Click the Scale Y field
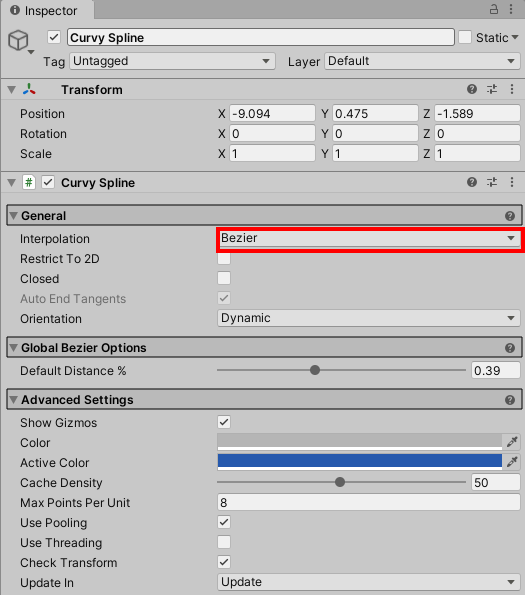 (375, 154)
